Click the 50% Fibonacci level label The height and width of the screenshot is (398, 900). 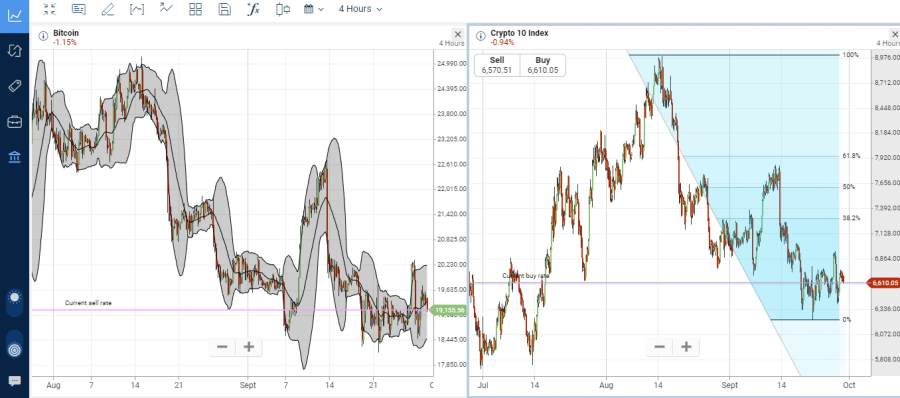click(848, 187)
